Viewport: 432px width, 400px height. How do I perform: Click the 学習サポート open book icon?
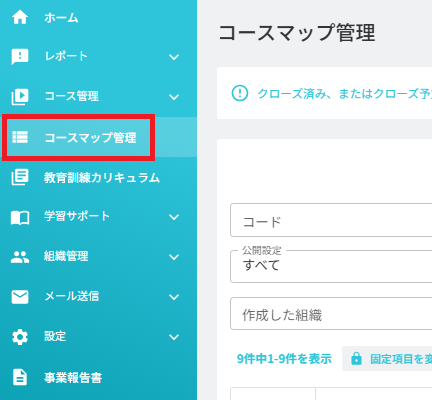[x=20, y=218]
